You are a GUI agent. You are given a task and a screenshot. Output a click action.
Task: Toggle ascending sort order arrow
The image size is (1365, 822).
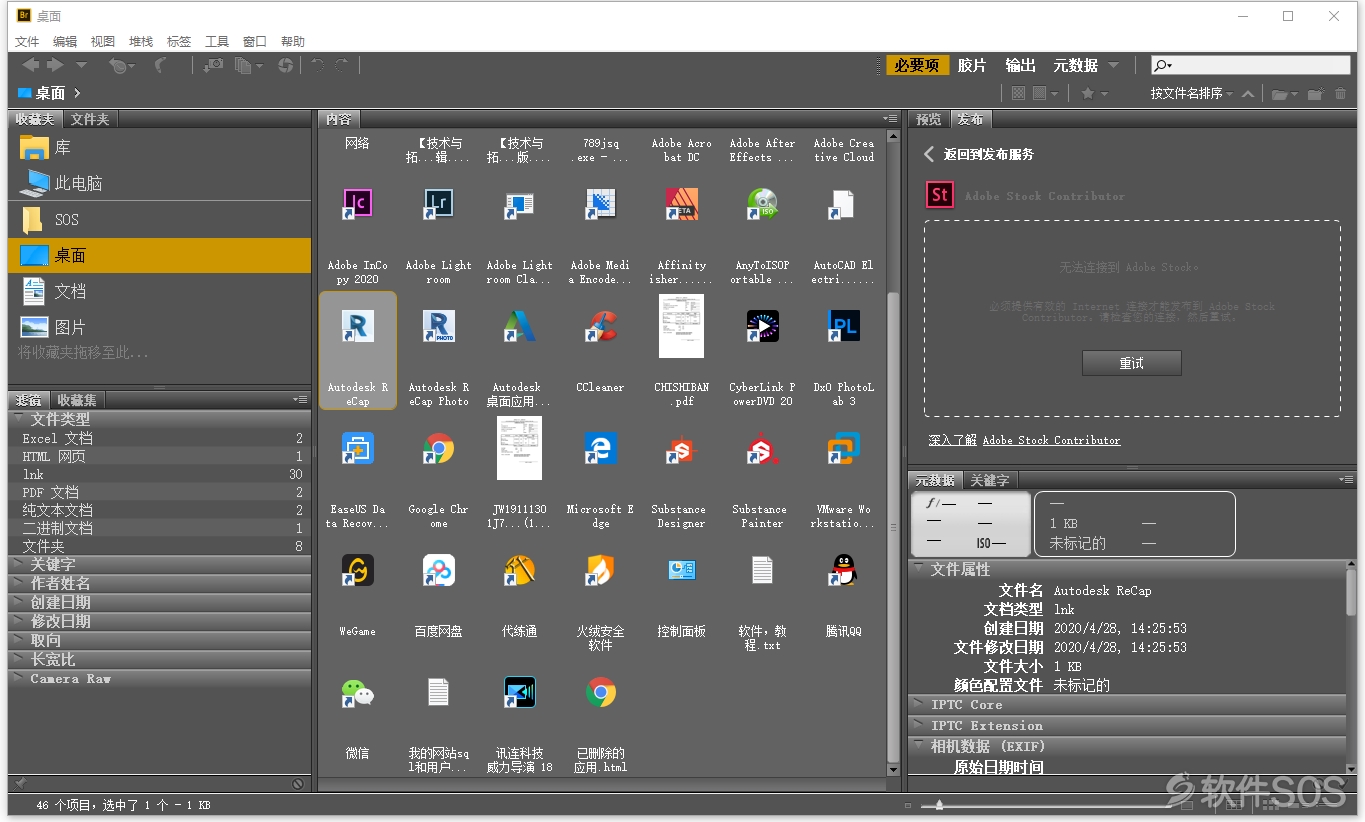click(1247, 93)
